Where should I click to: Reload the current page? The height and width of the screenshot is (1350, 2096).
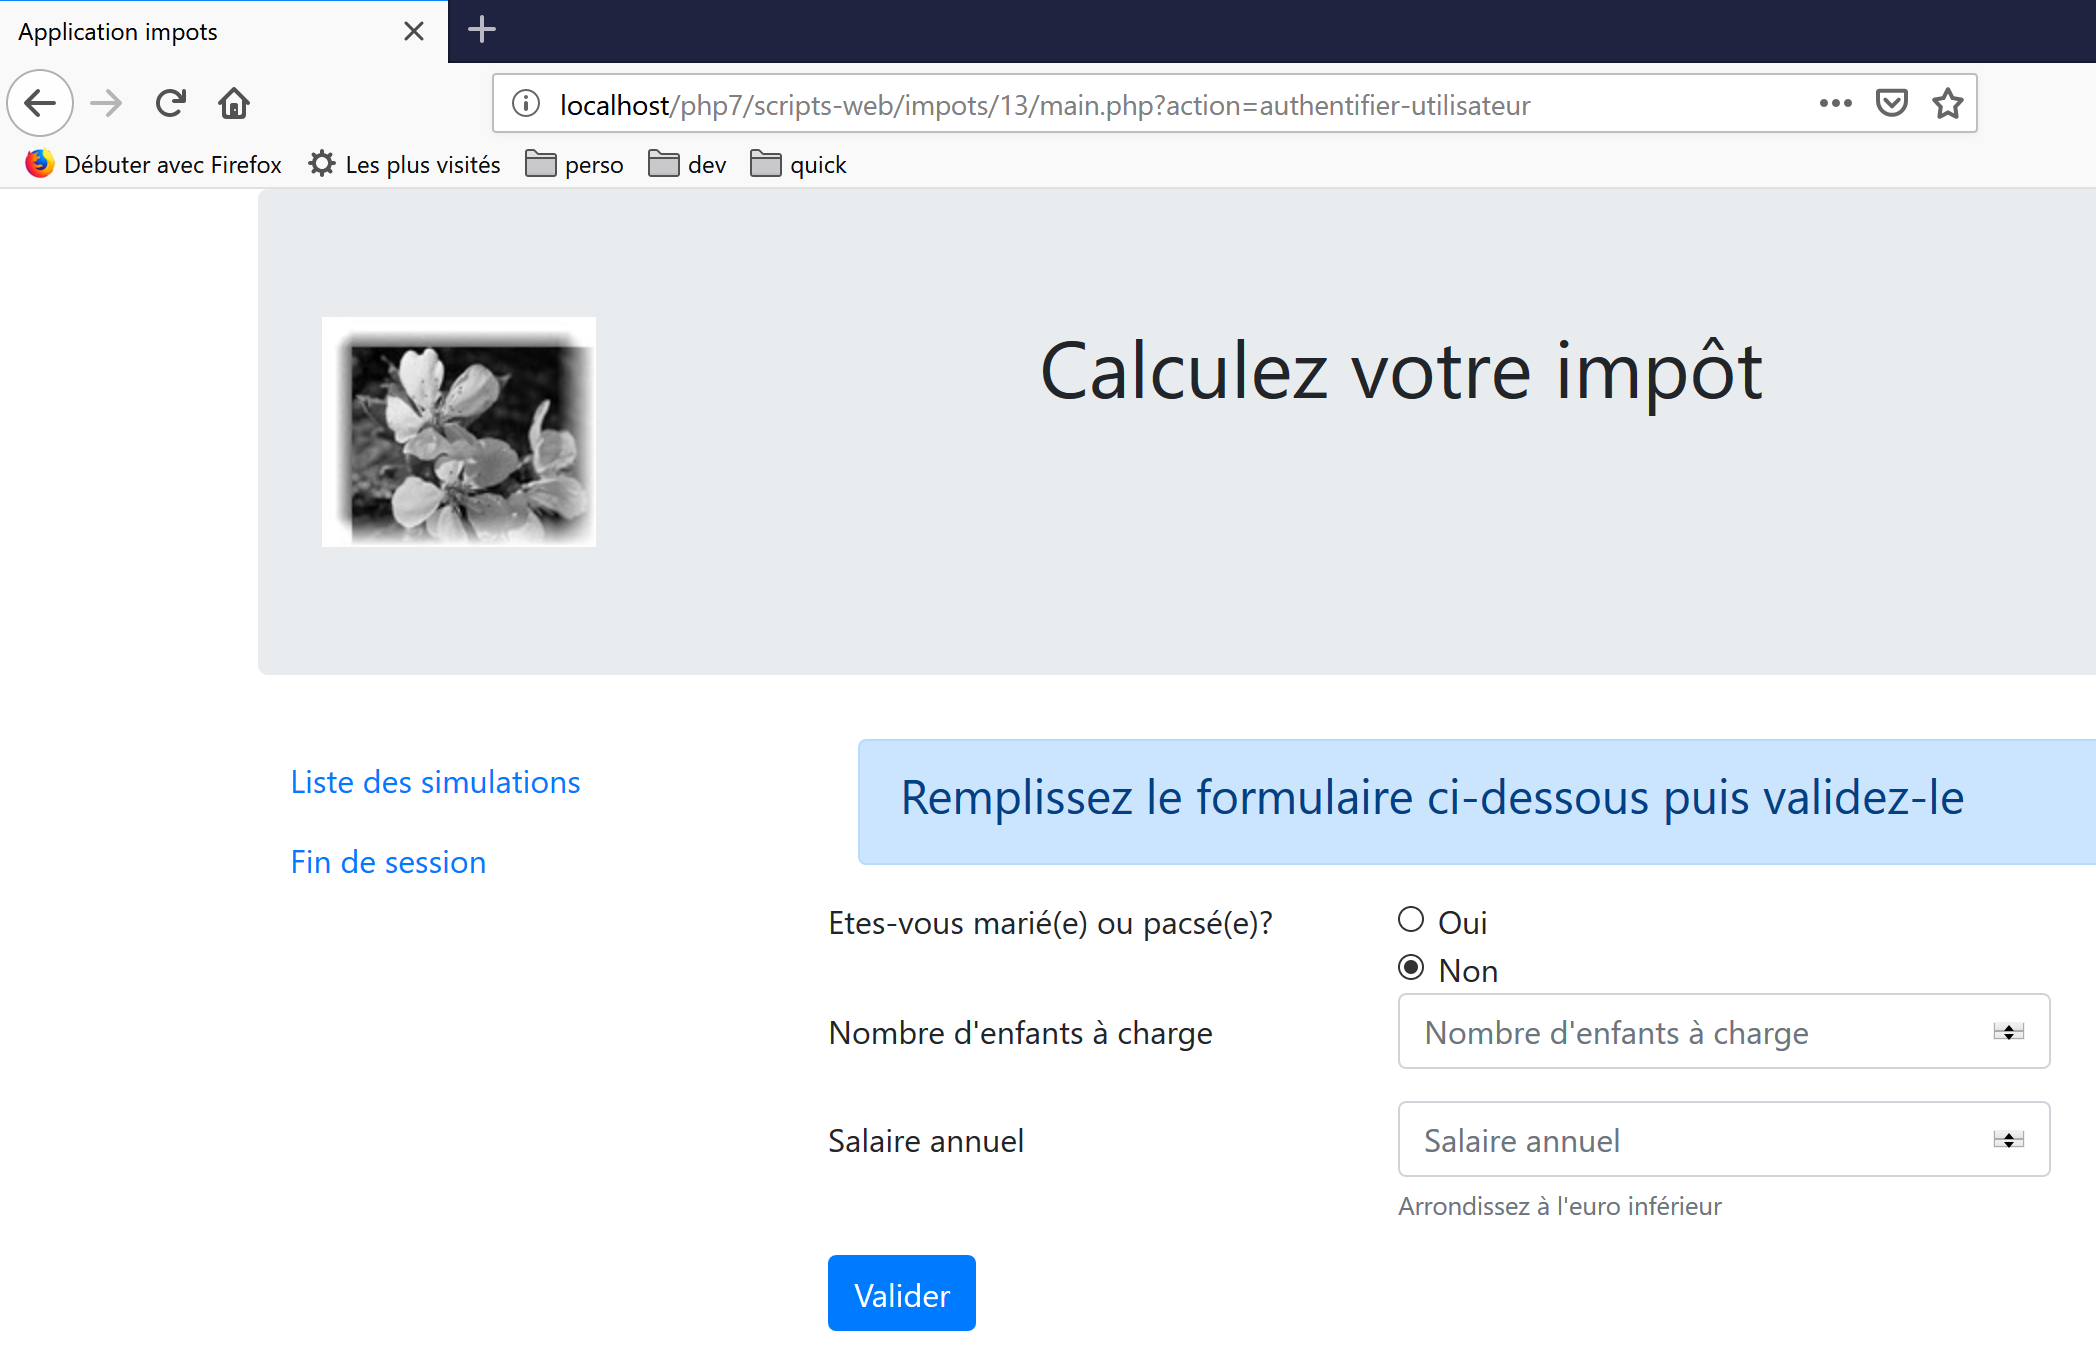[x=171, y=103]
